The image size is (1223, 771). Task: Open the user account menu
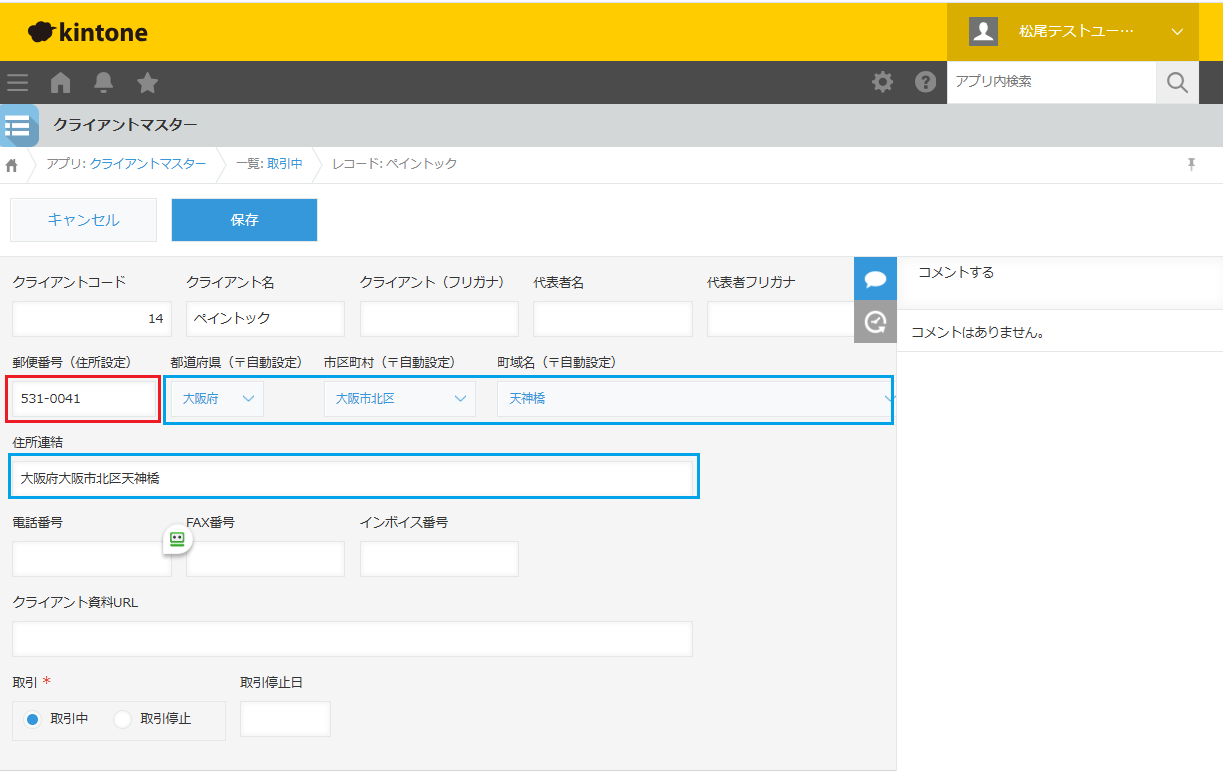click(x=1072, y=31)
